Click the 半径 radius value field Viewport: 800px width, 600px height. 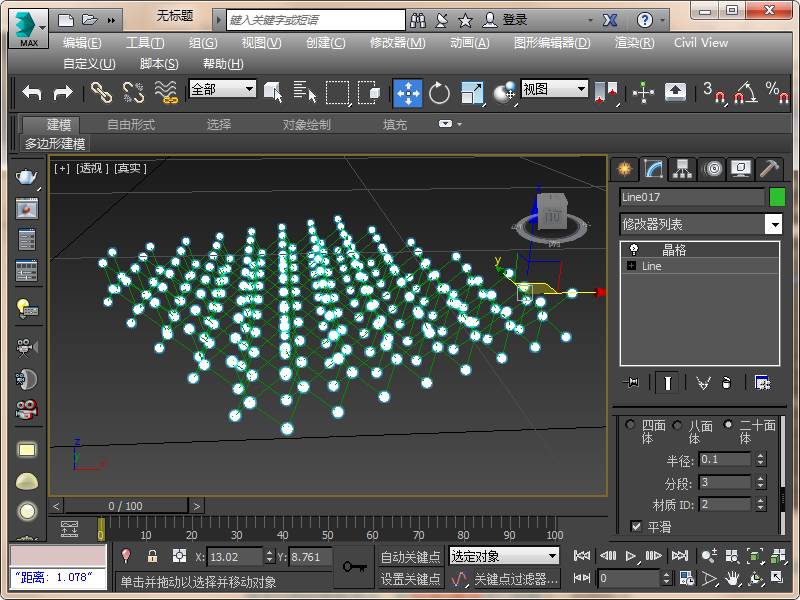point(724,459)
